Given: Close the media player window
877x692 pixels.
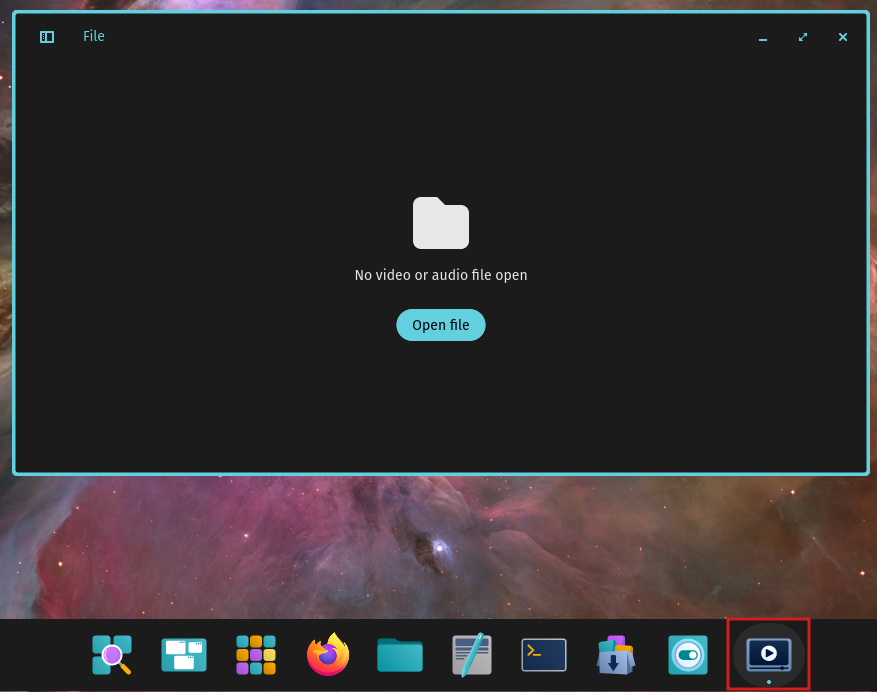Looking at the screenshot, I should coord(842,36).
